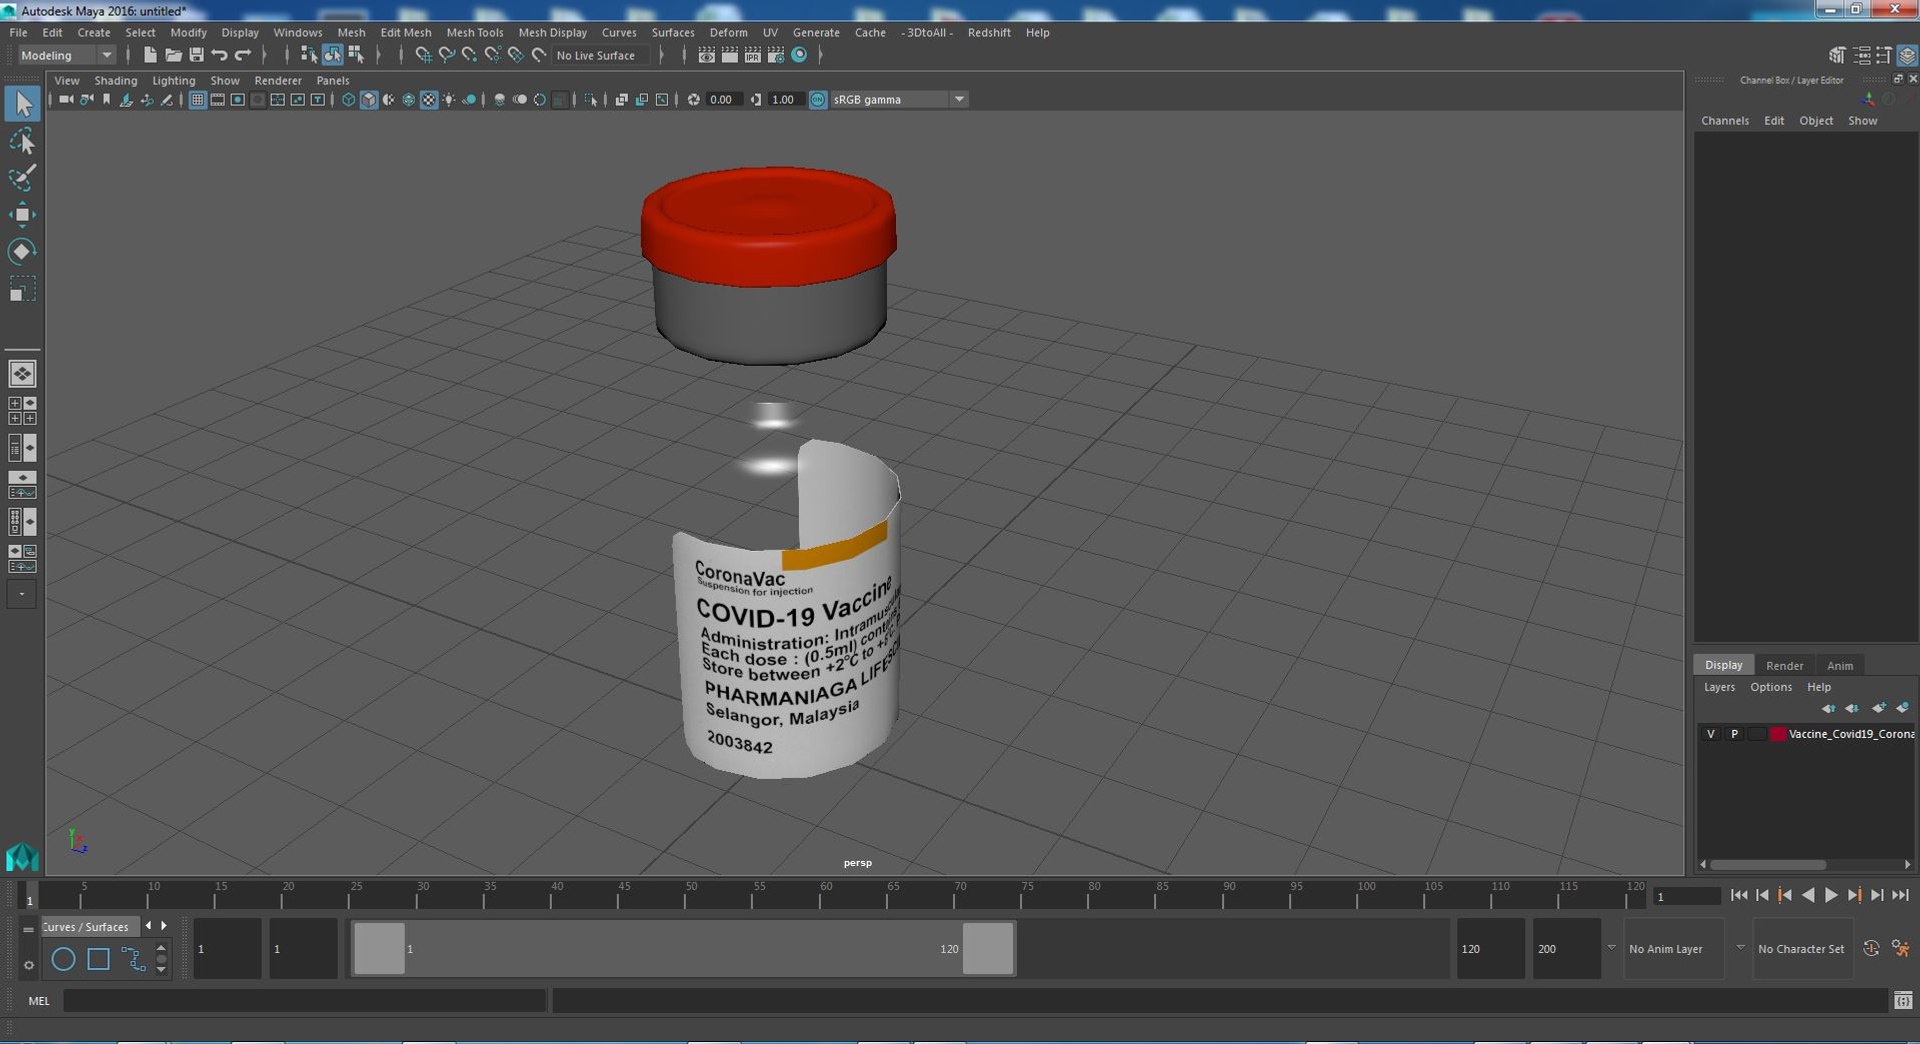
Task: Choose the Paint Selection tool
Action: tap(22, 178)
